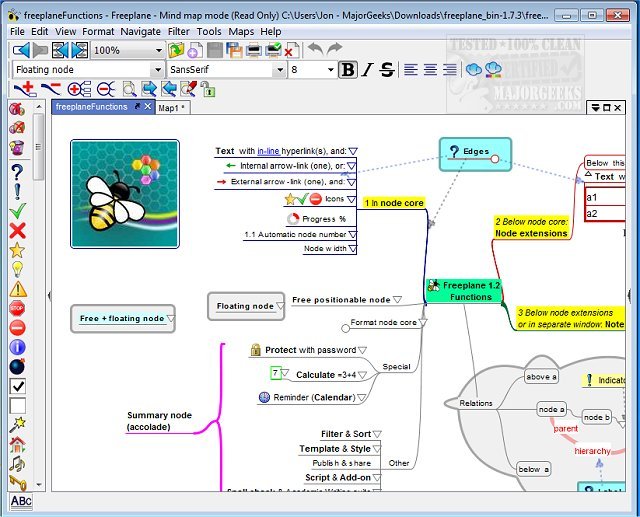Select right text alignment
Viewport: 640px width, 517px height.
(450, 70)
